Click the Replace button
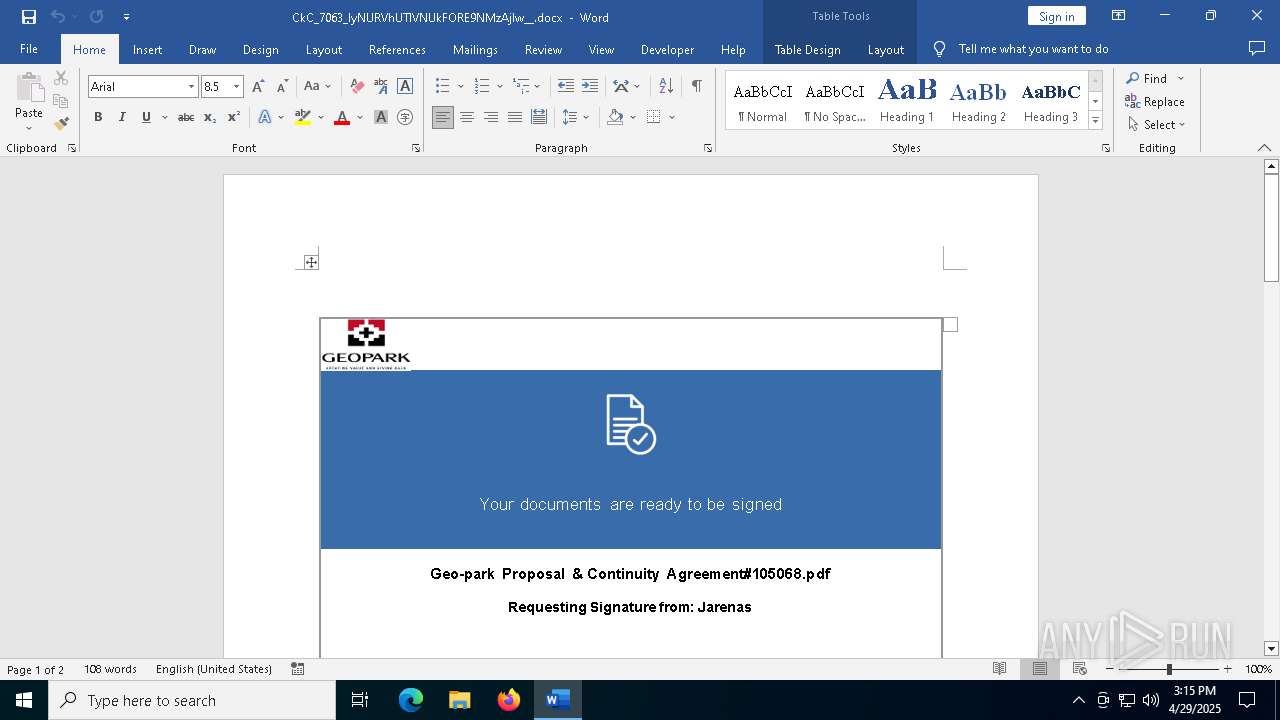The width and height of the screenshot is (1280, 720). tap(1155, 101)
